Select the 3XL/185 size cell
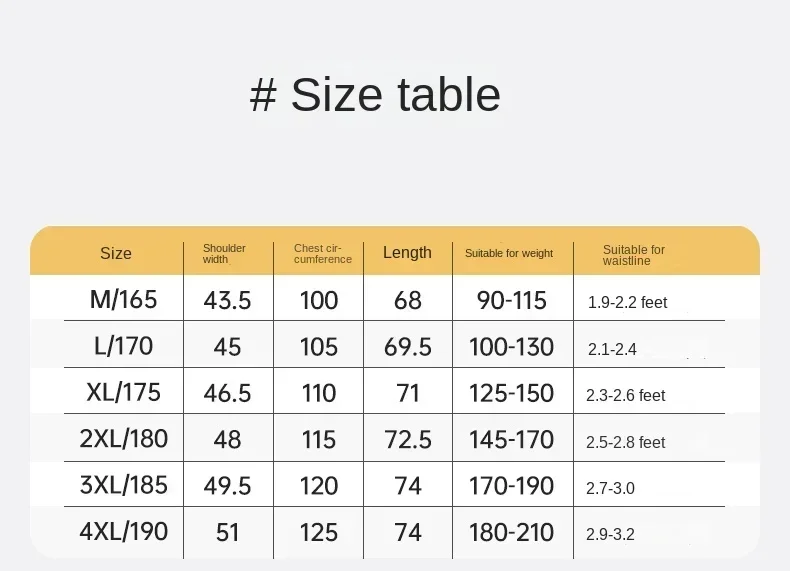The width and height of the screenshot is (790, 571). pyautogui.click(x=124, y=486)
